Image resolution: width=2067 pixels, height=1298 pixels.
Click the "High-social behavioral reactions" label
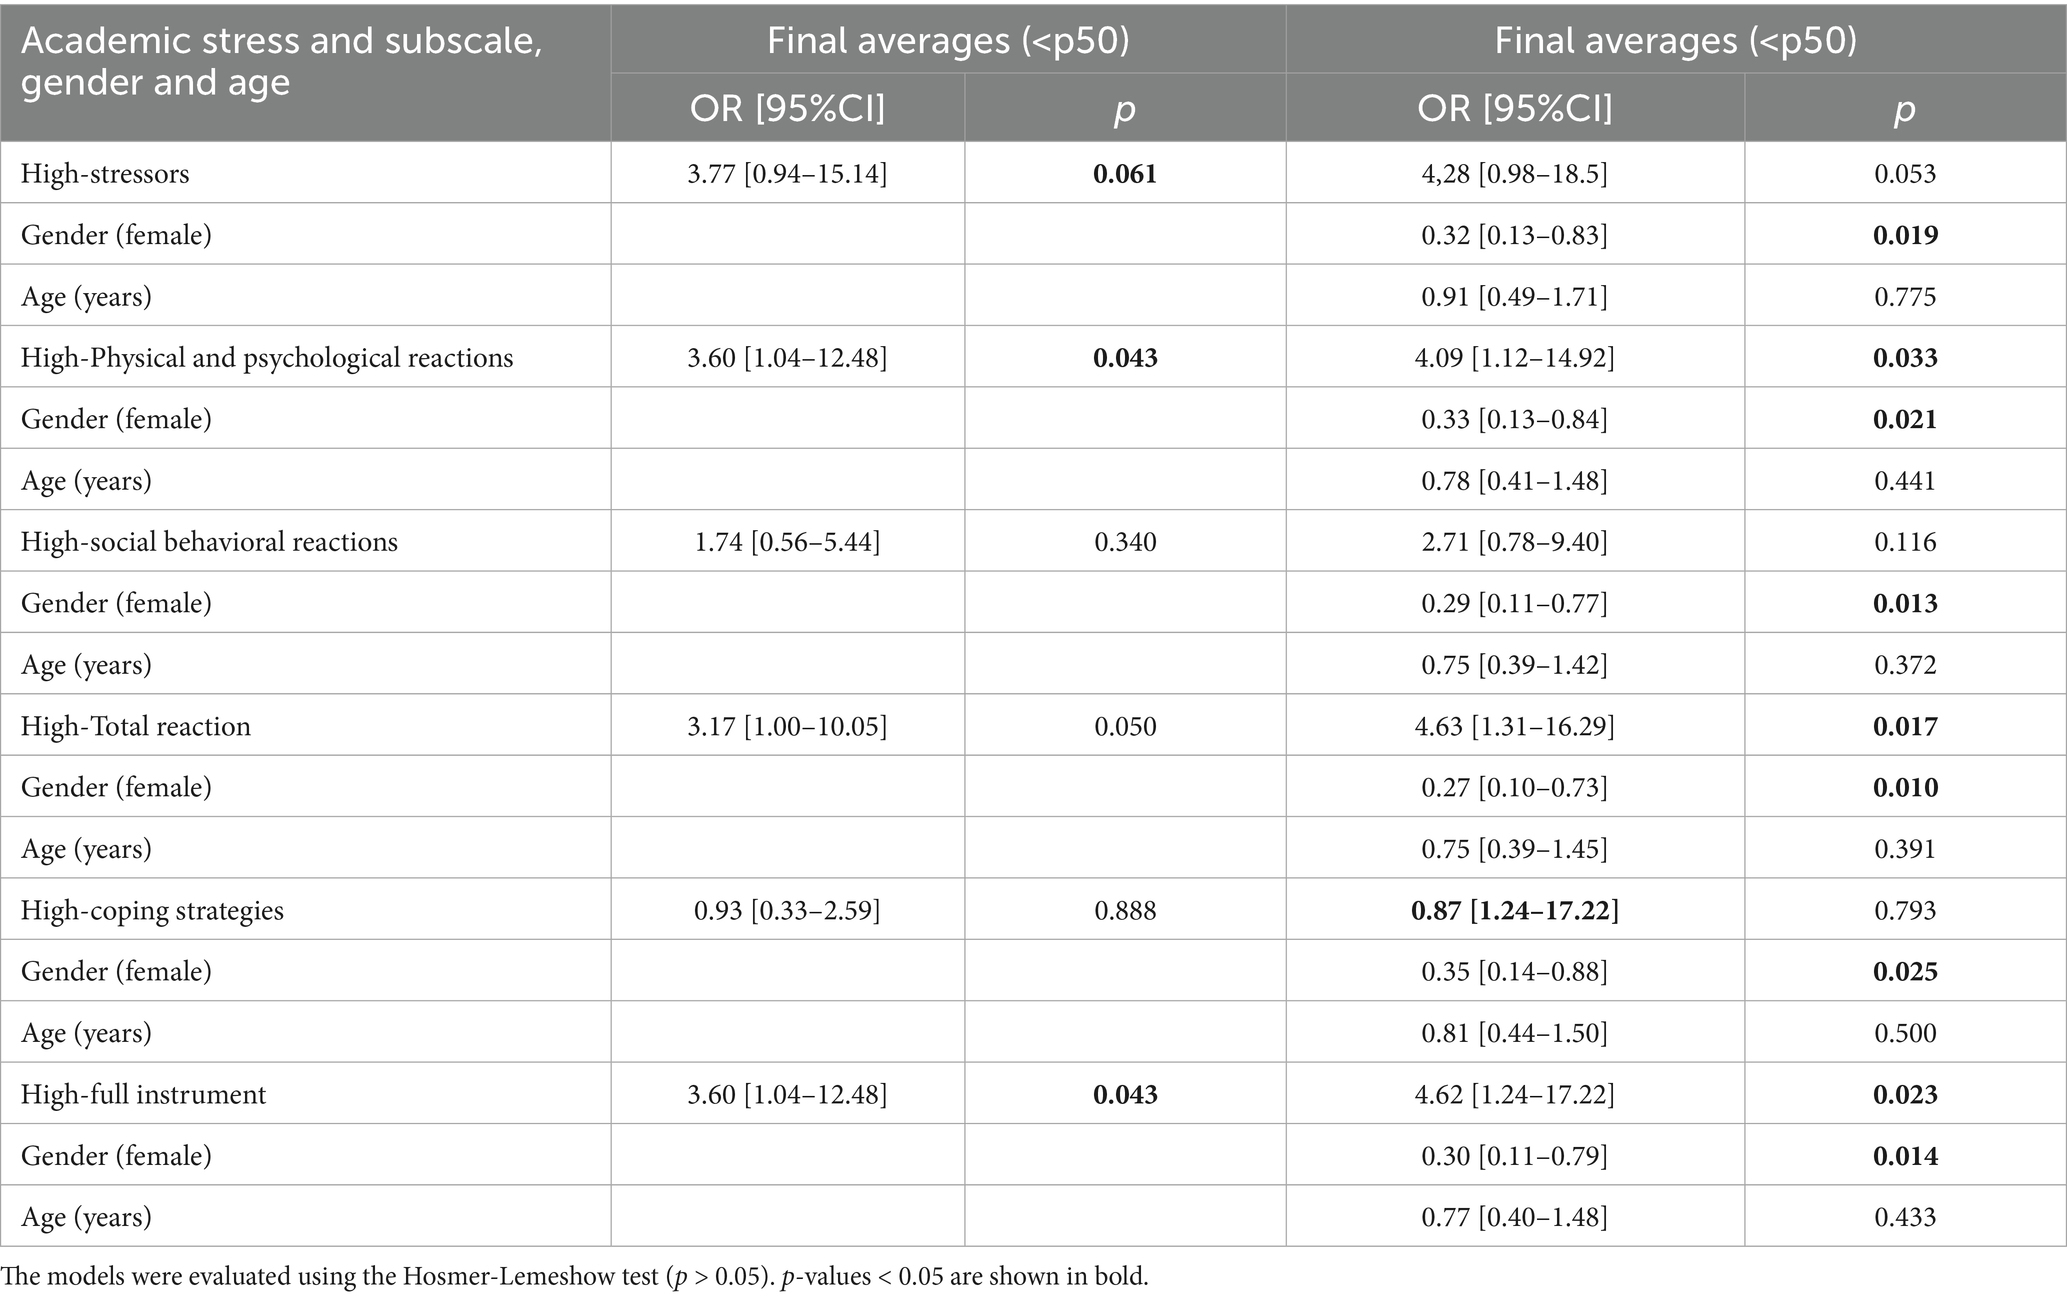[x=209, y=542]
